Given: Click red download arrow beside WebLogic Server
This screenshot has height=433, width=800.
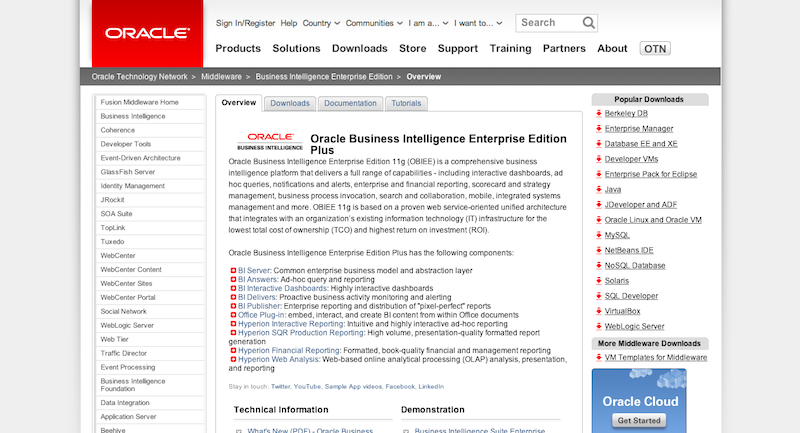Looking at the screenshot, I should (x=598, y=326).
